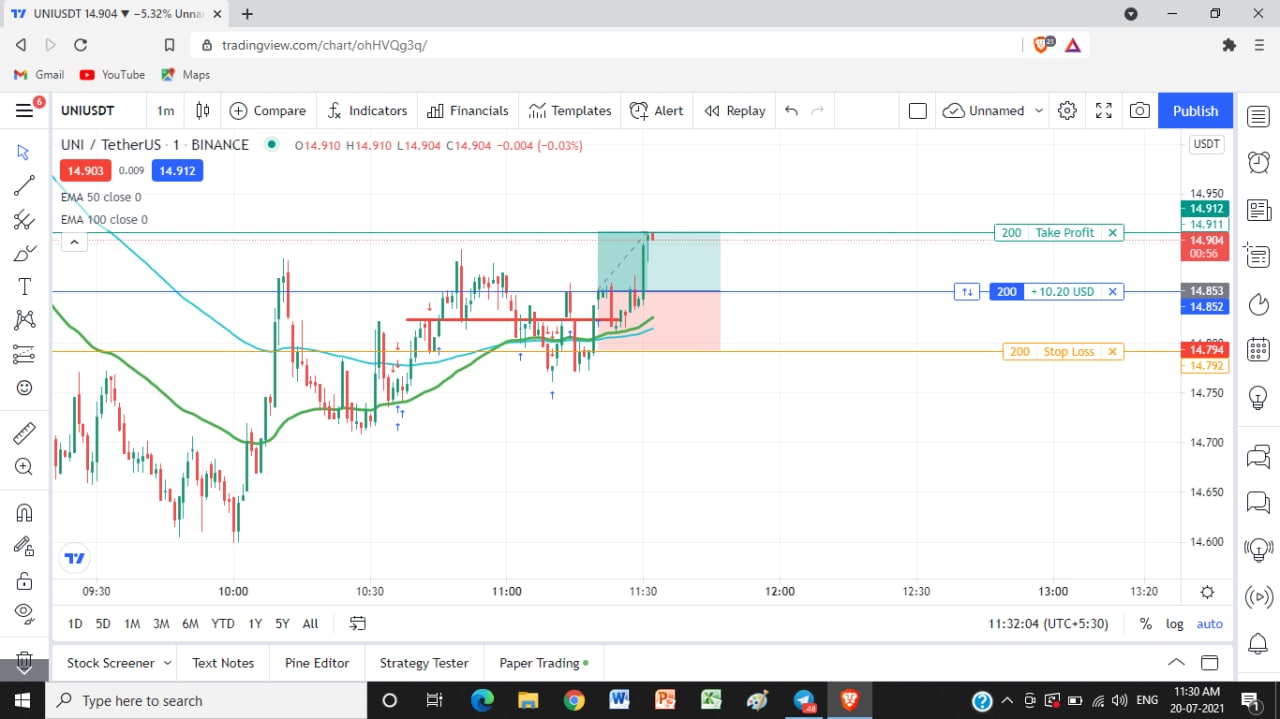Open indicator Templates menu
This screenshot has width=1280, height=719.
point(570,111)
